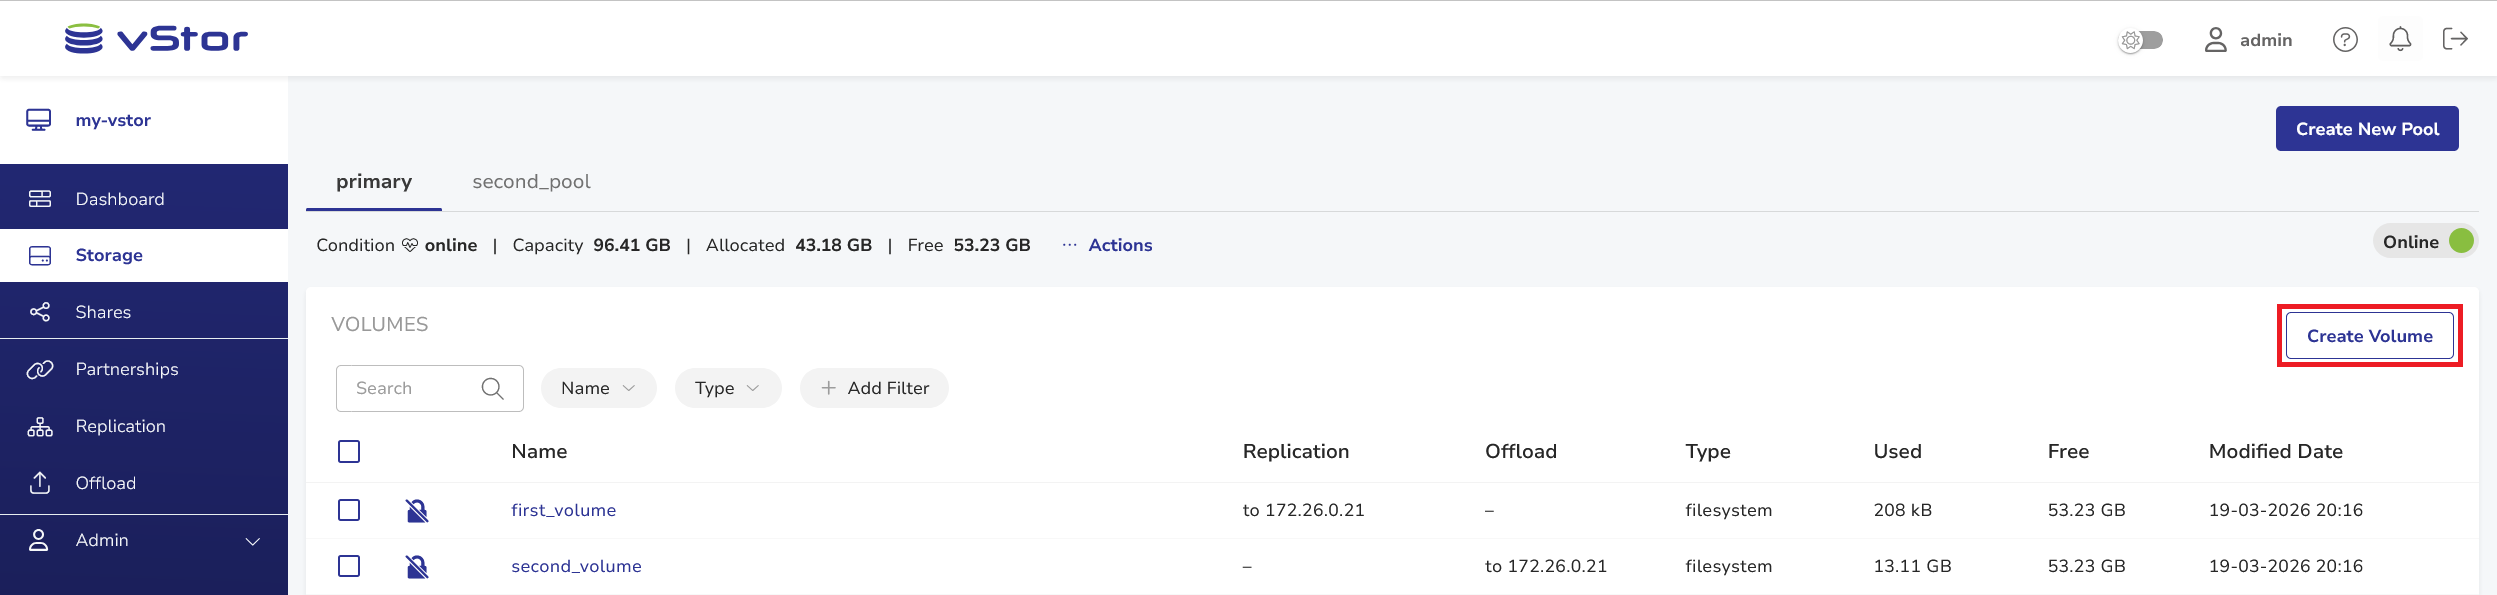Select the first_volume row checkbox
Viewport: 2497px width, 595px height.
click(x=349, y=510)
